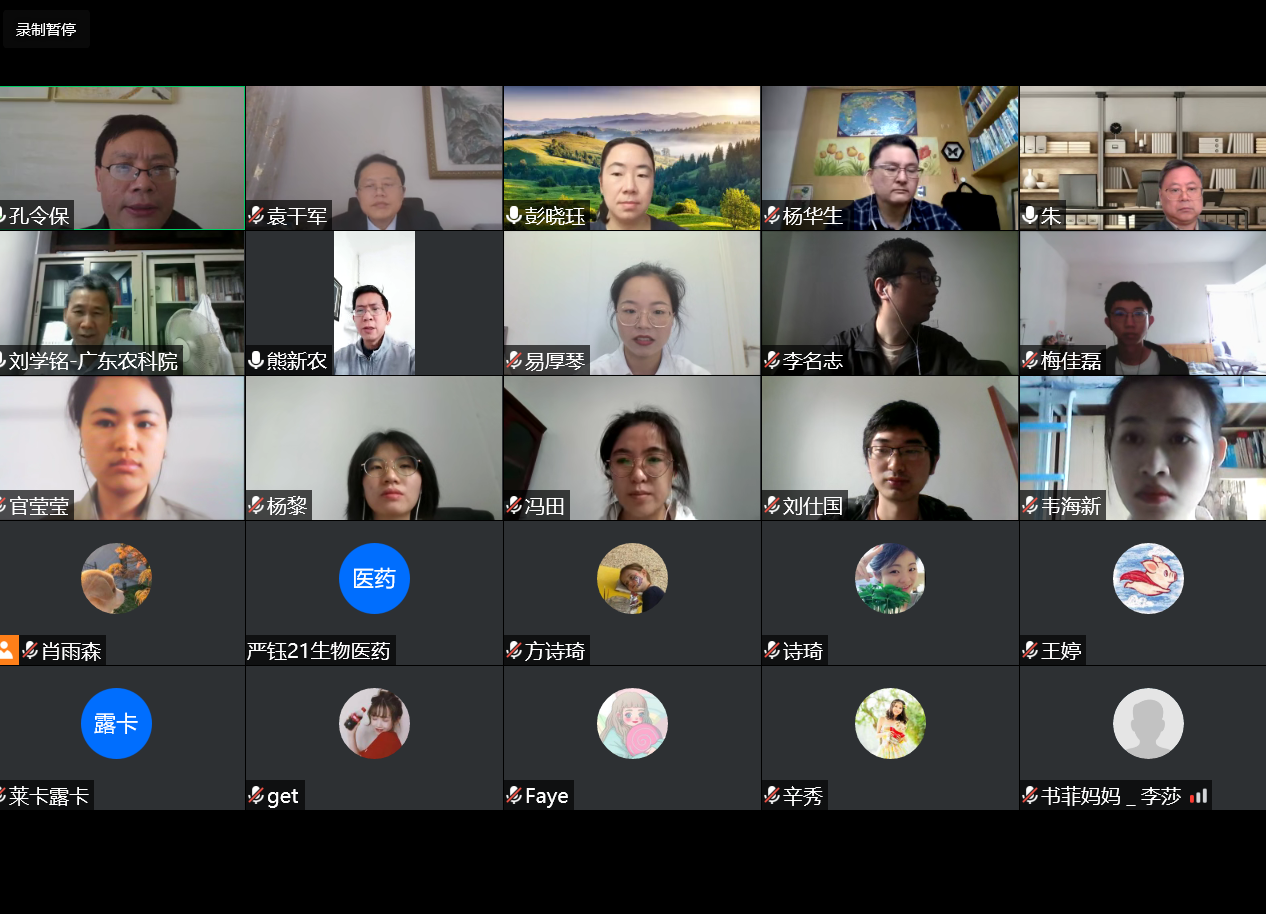This screenshot has width=1266, height=914.
Task: Select blue 医药 avatar of 严钰21生物医药
Action: [x=374, y=578]
